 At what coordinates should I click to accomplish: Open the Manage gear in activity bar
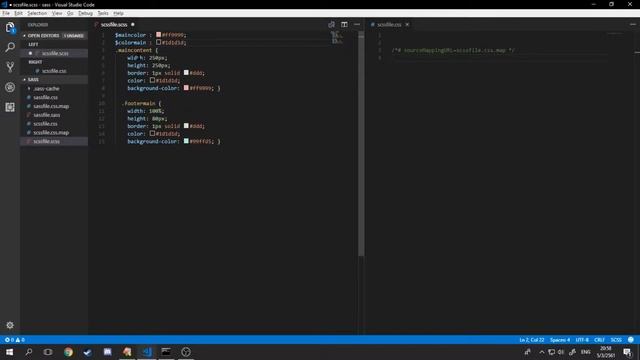click(x=10, y=325)
